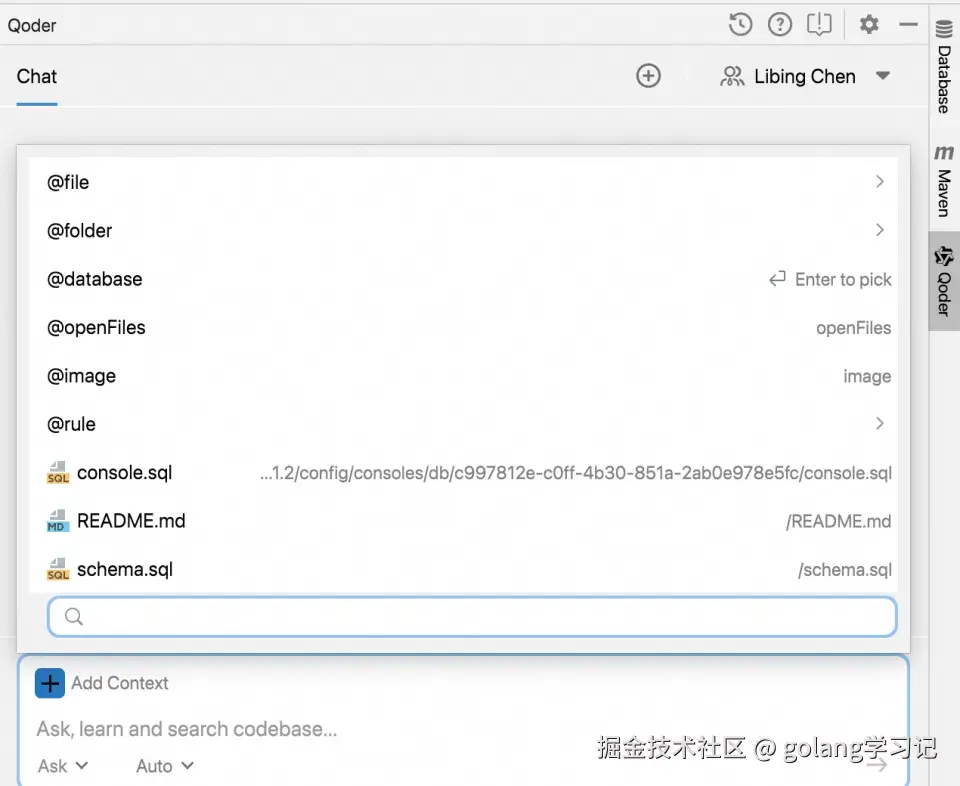Click the Enter to pick hint

830,279
